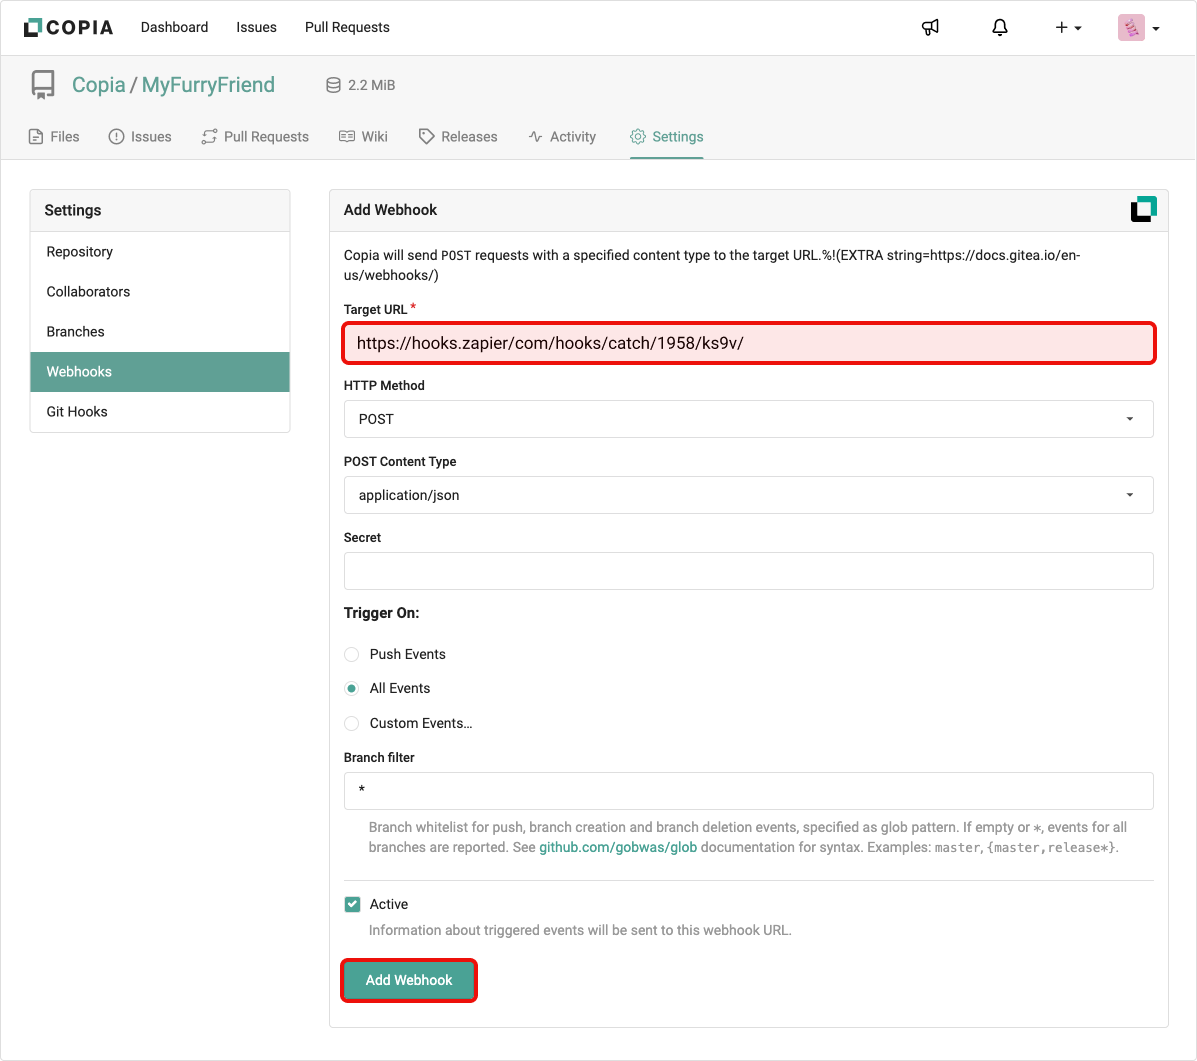
Task: Click the Copia logo in Add Webhook header
Action: (x=1144, y=209)
